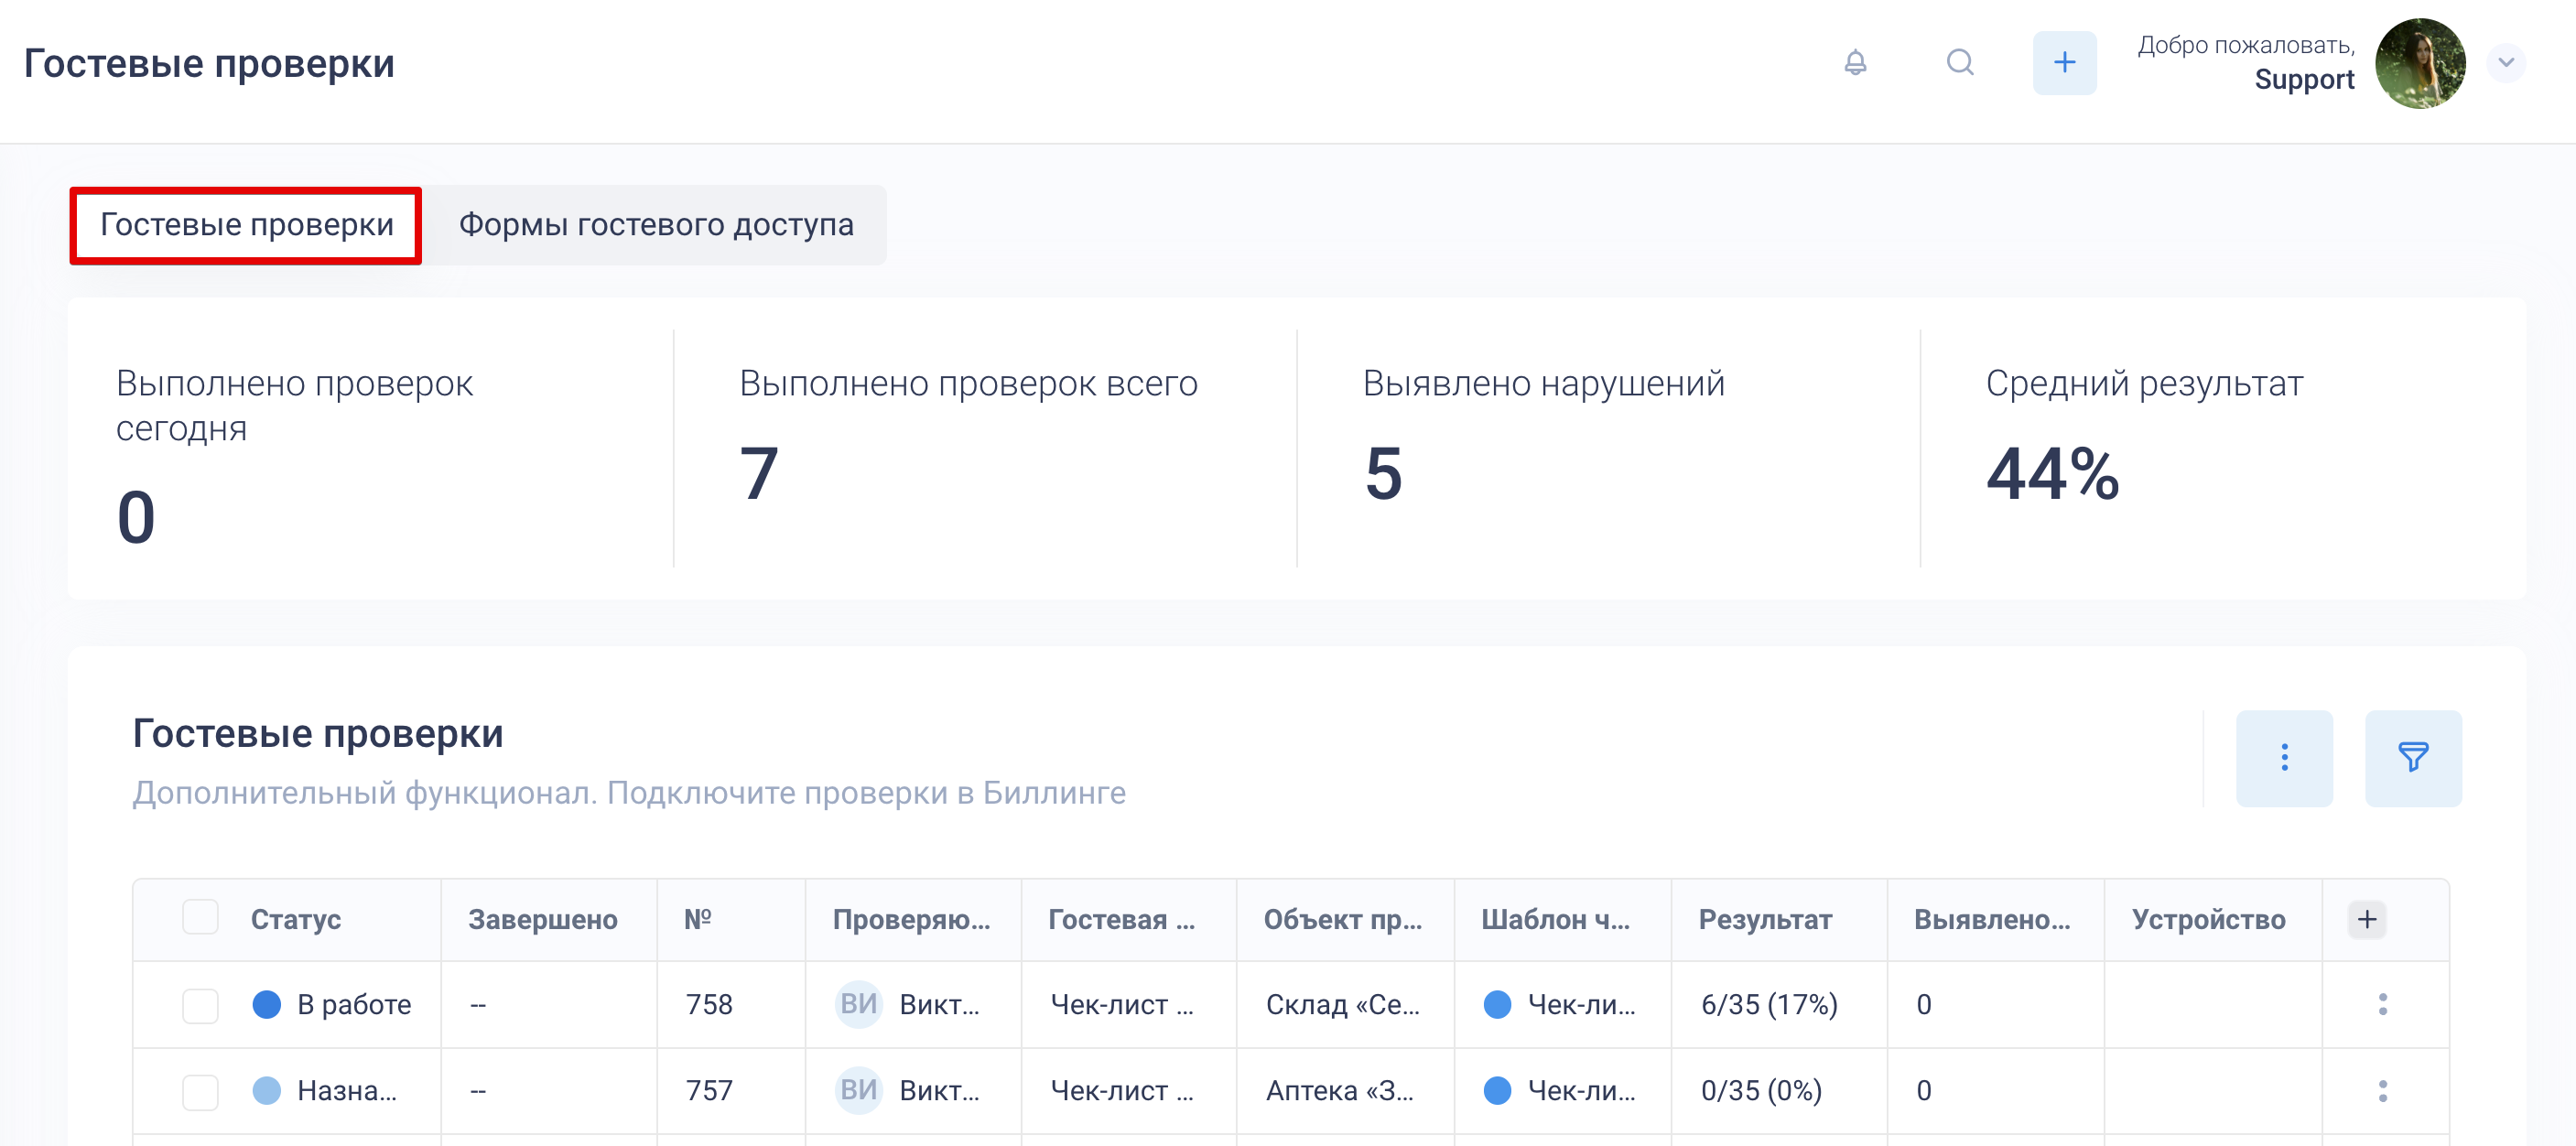The image size is (2576, 1146).
Task: Add a column with the plus icon
Action: pyautogui.click(x=2365, y=919)
